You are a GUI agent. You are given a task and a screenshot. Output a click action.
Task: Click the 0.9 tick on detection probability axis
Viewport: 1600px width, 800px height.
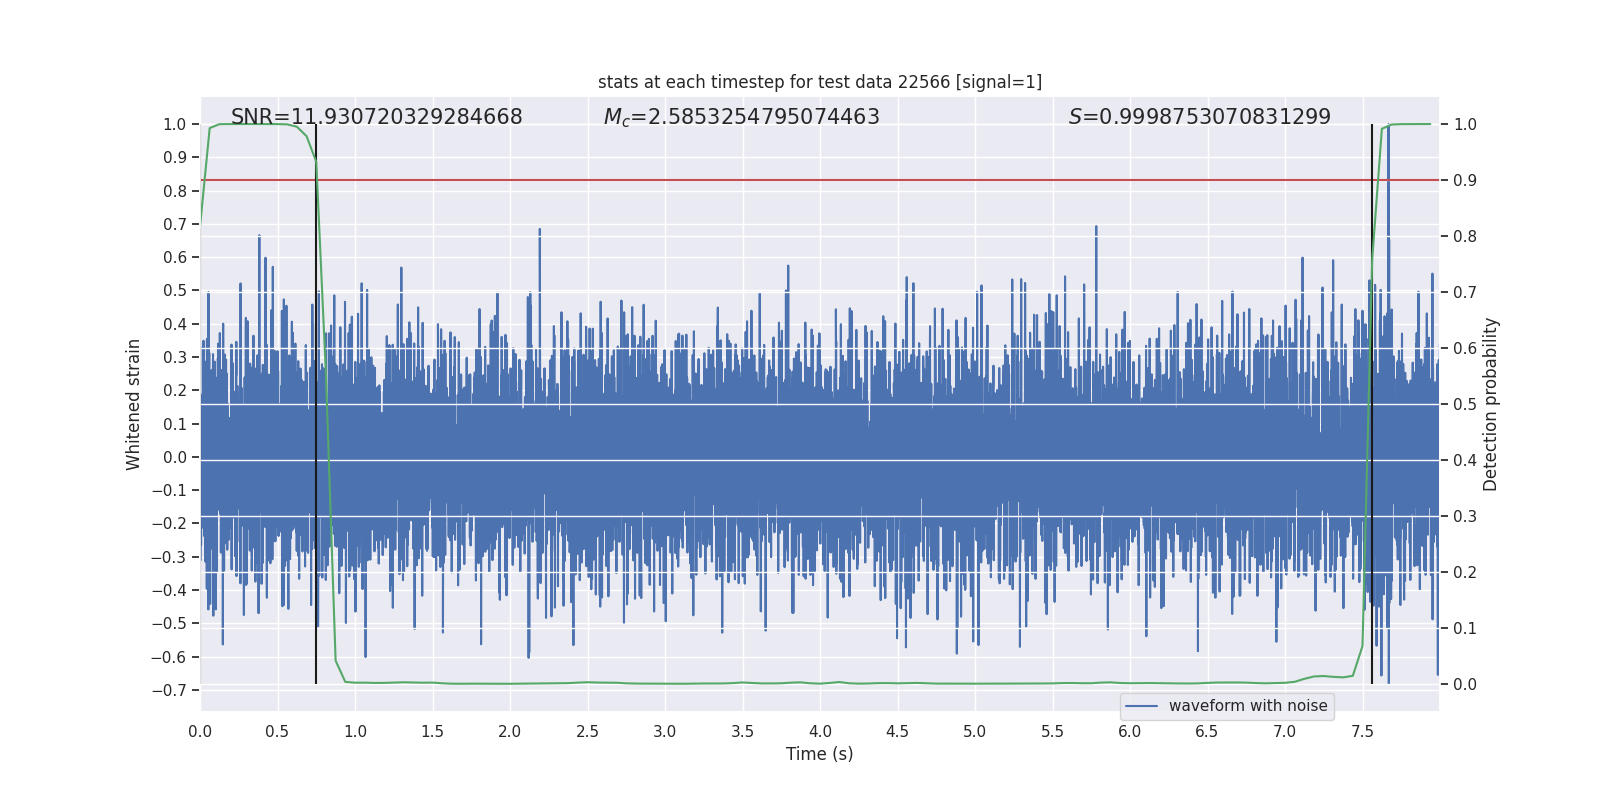click(x=1465, y=181)
